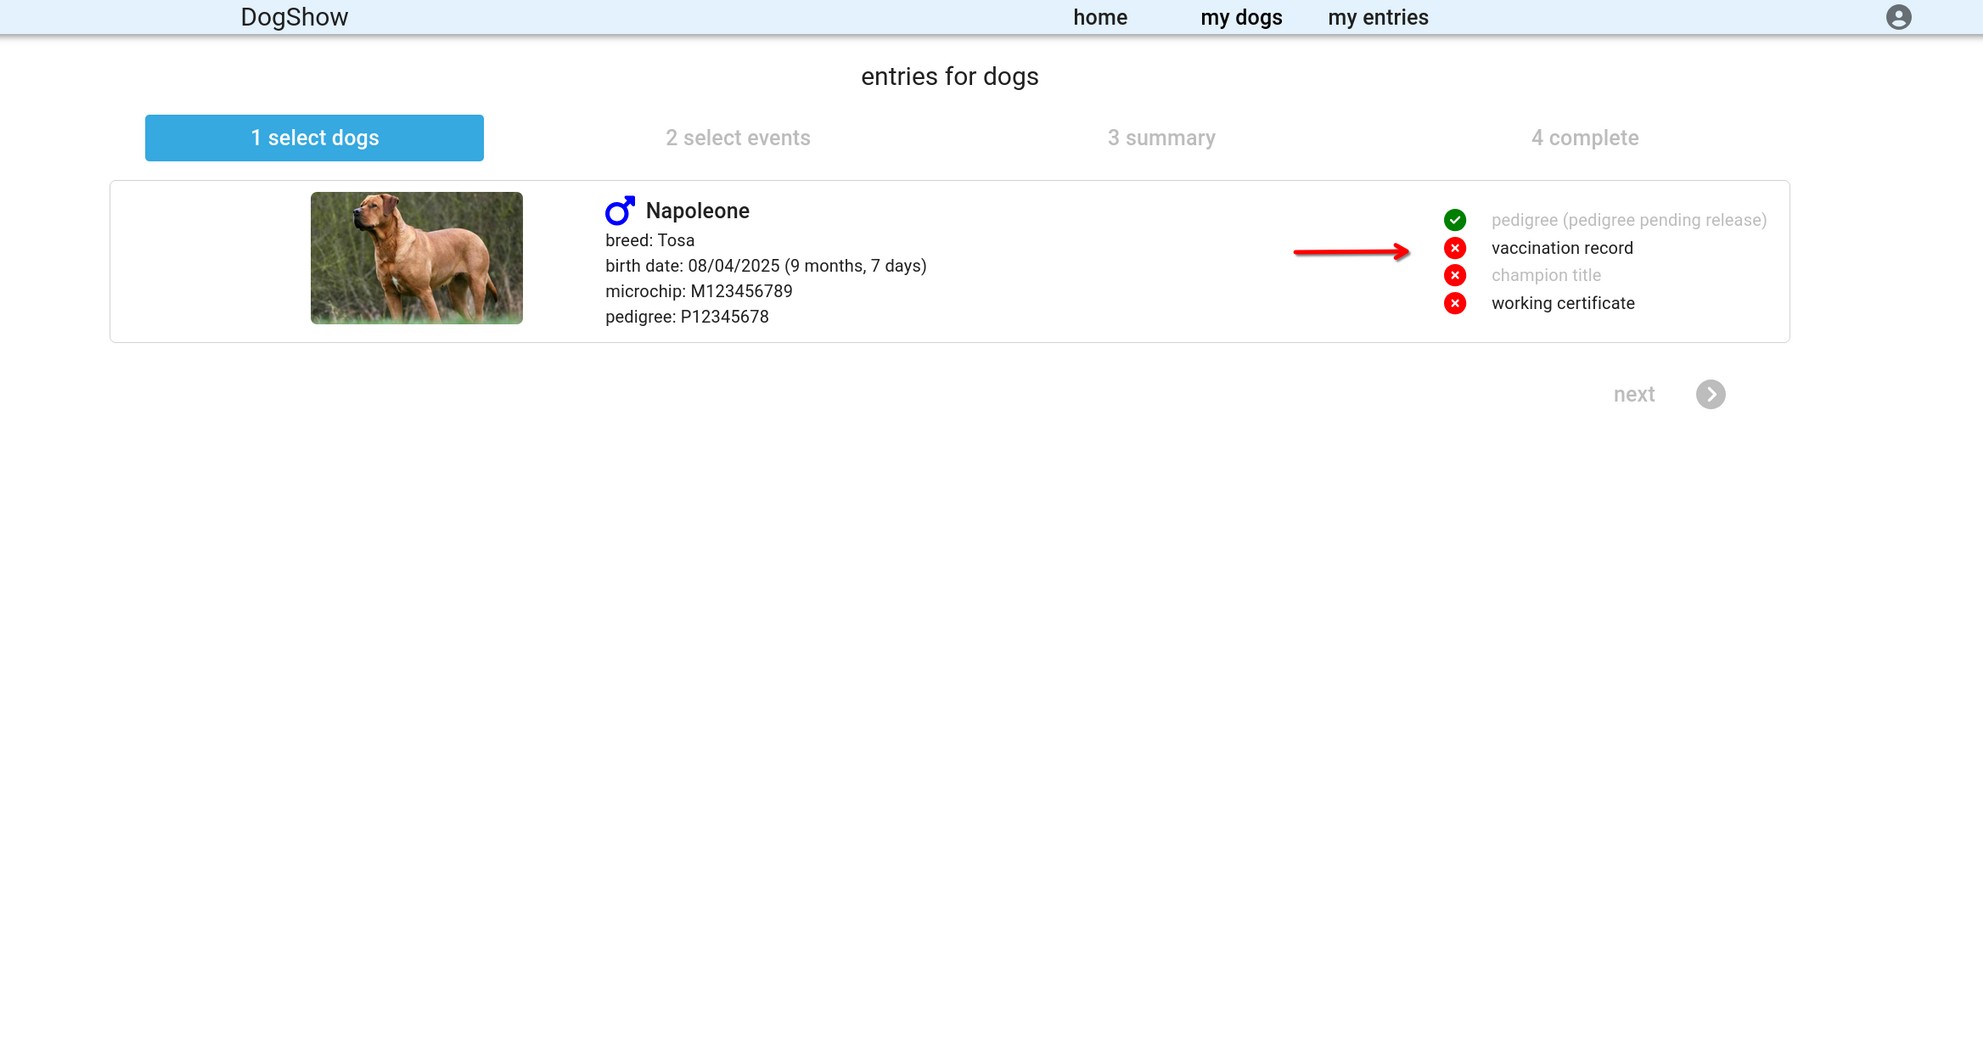Image resolution: width=1983 pixels, height=1050 pixels.
Task: Click the microchip: M123456789 text
Action: point(699,291)
